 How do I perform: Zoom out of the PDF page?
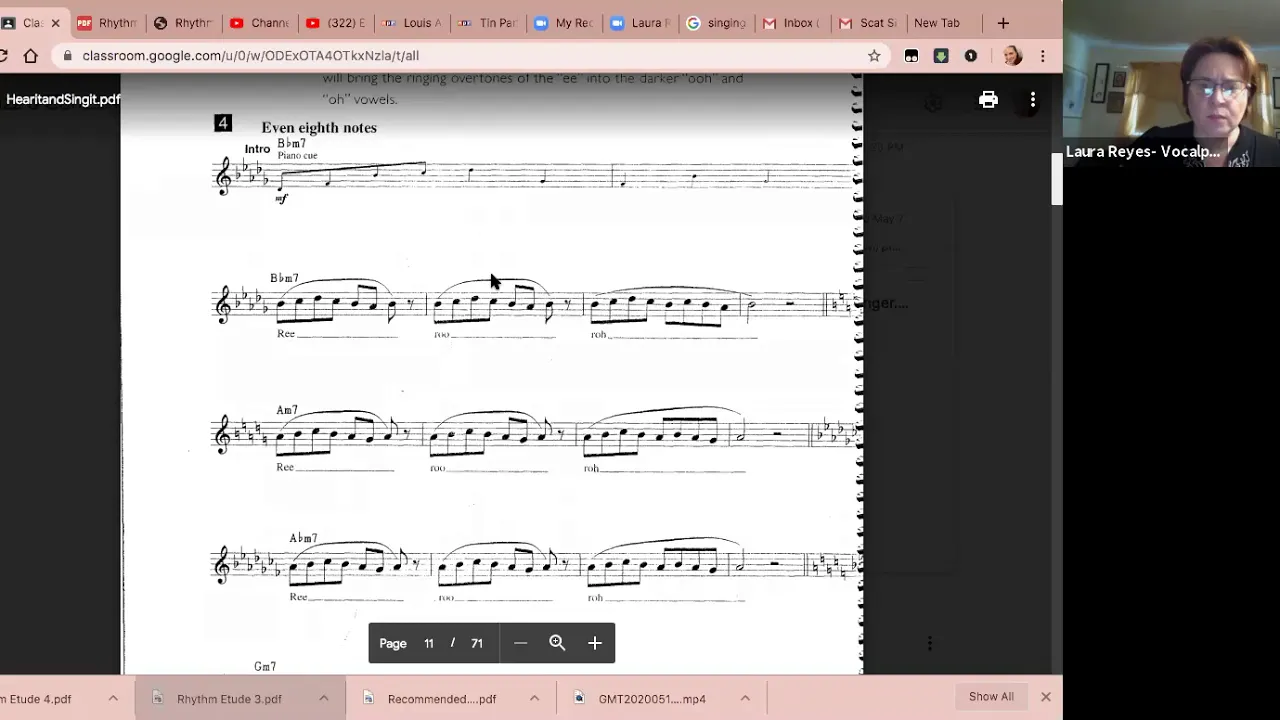(520, 643)
